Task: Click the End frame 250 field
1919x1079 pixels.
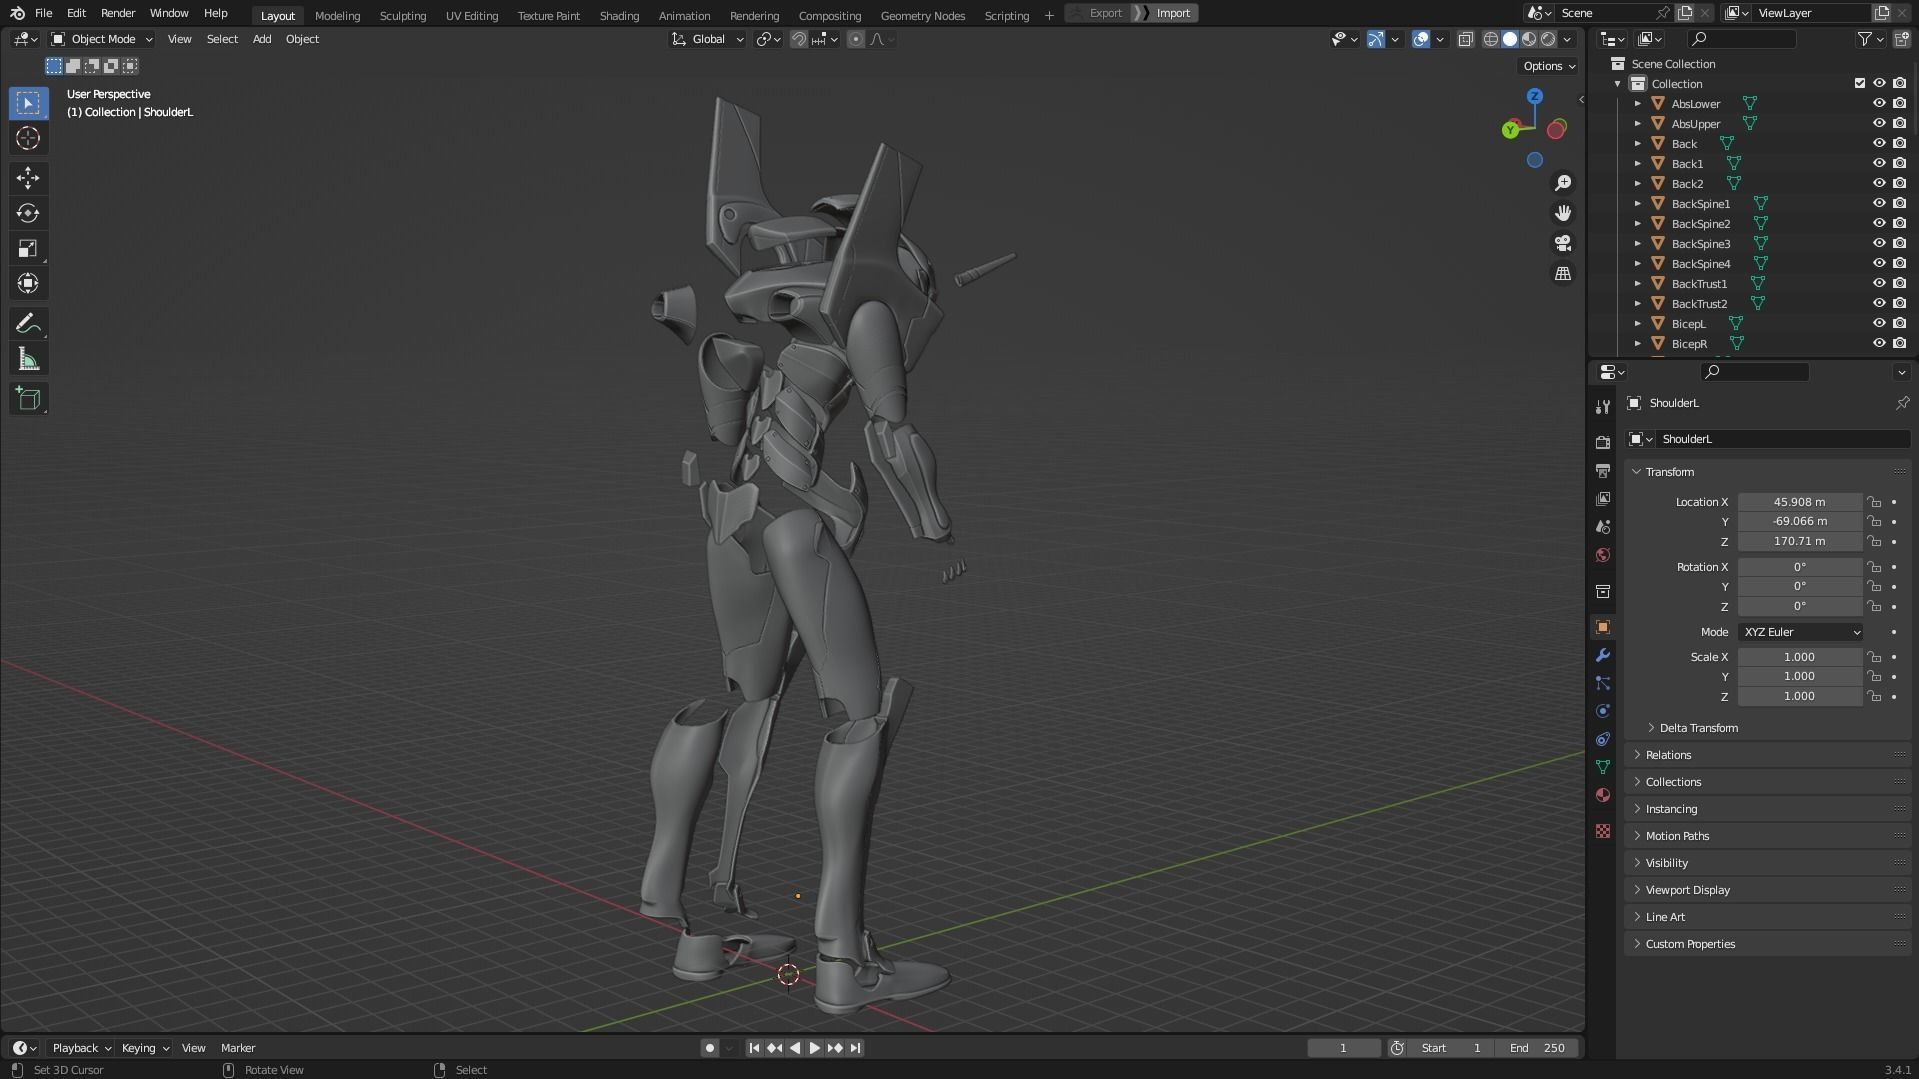Action: (1538, 1048)
